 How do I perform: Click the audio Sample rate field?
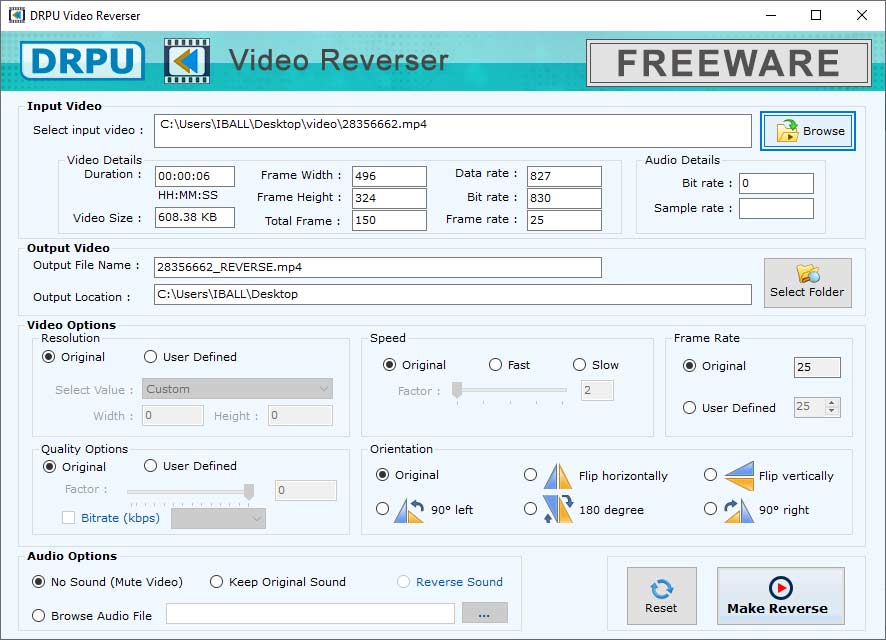(776, 208)
